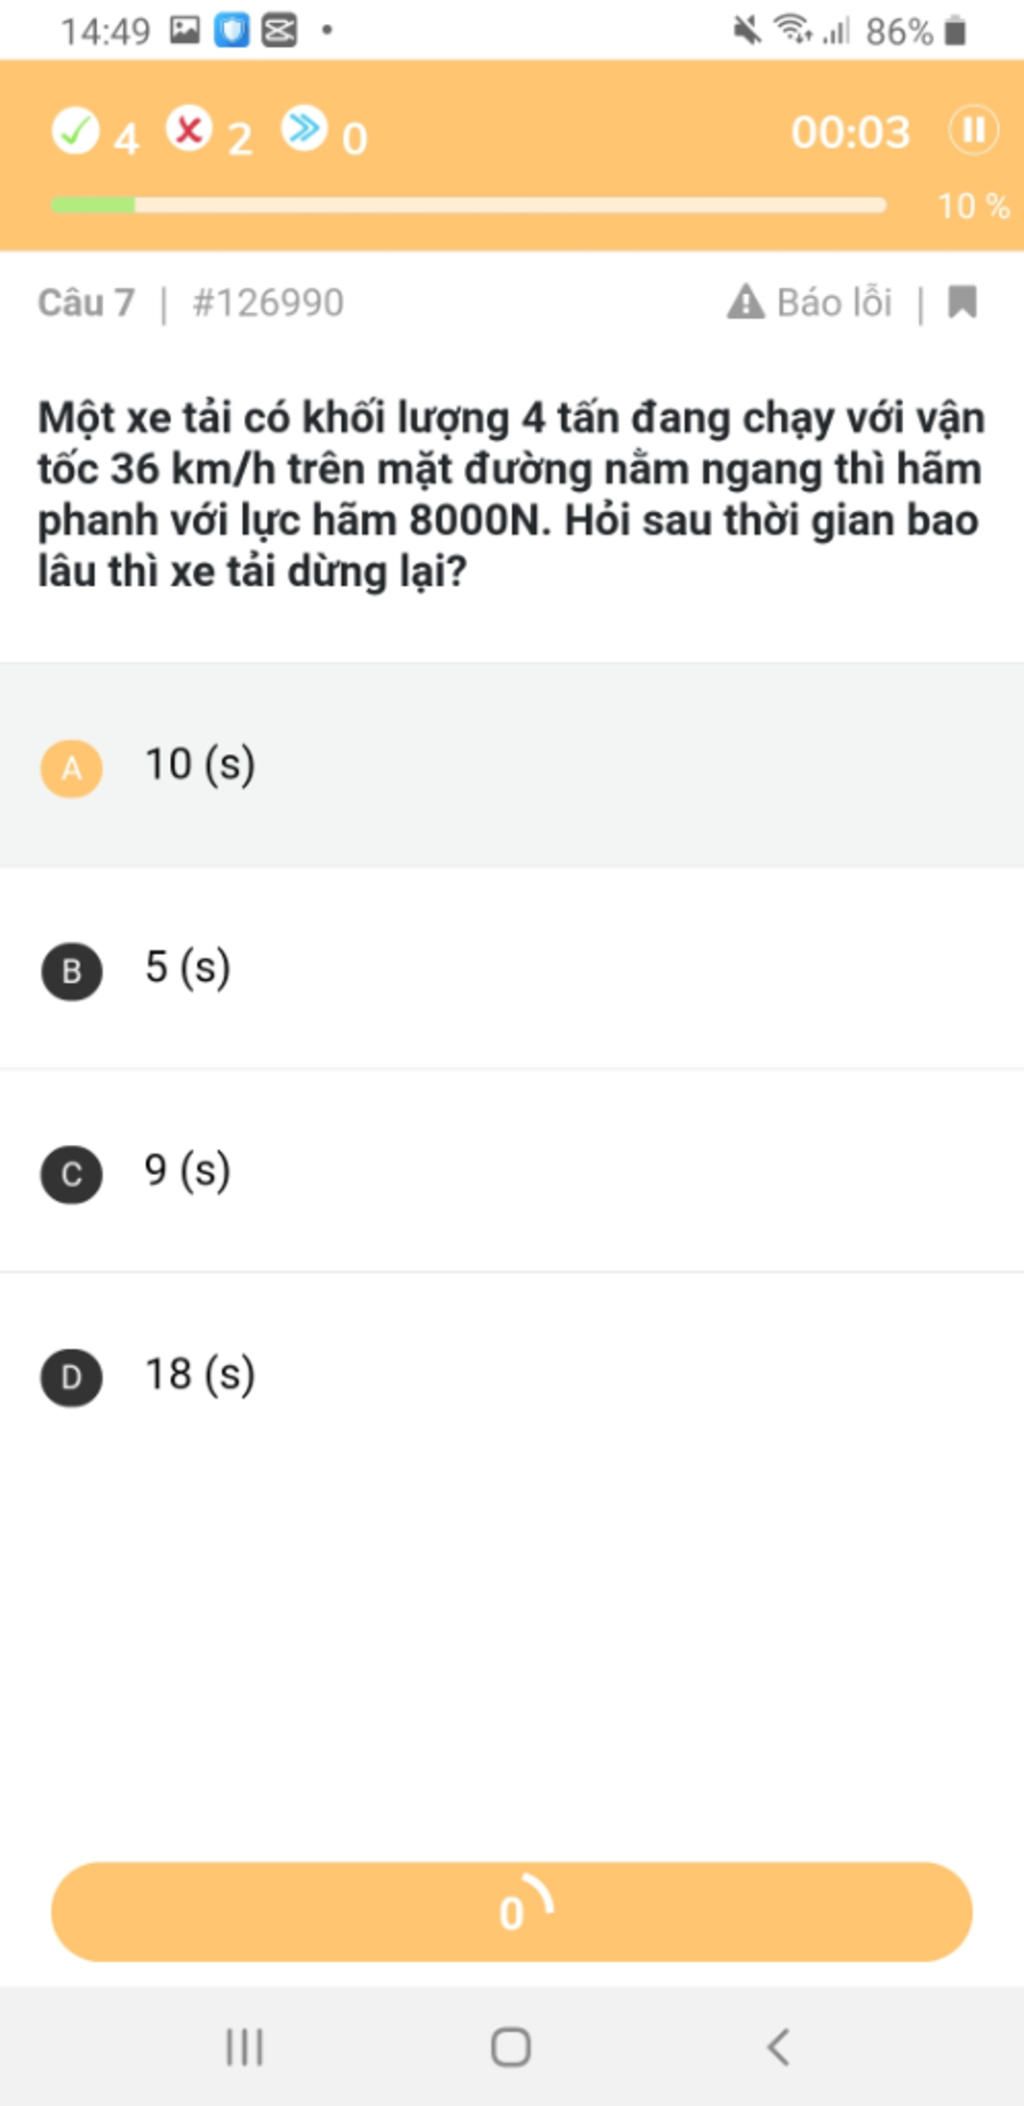Tap the red wrong-answers X icon
Screen dimensions: 1024x2106
coord(189,129)
